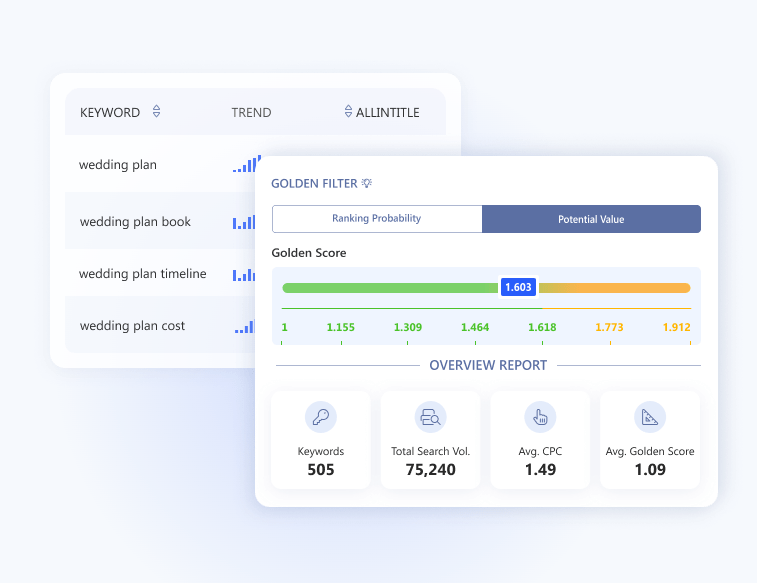Click the KEYWORD column header text
This screenshot has width=757, height=583.
(x=110, y=112)
